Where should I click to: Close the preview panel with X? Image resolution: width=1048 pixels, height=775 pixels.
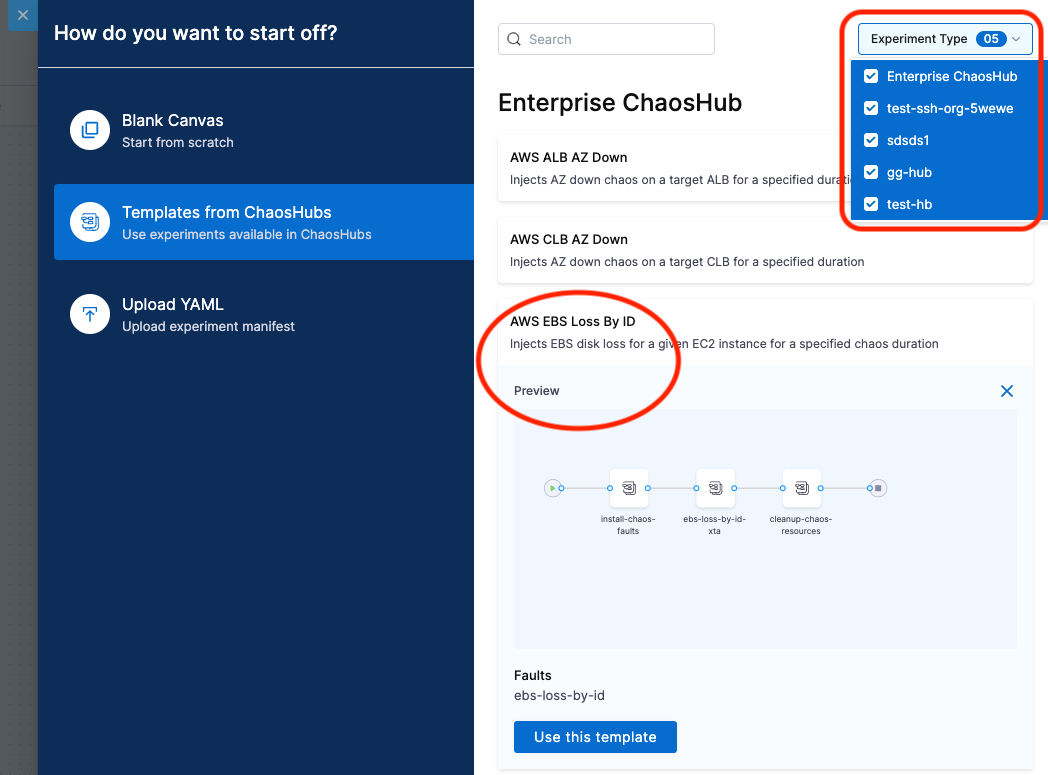(1007, 391)
